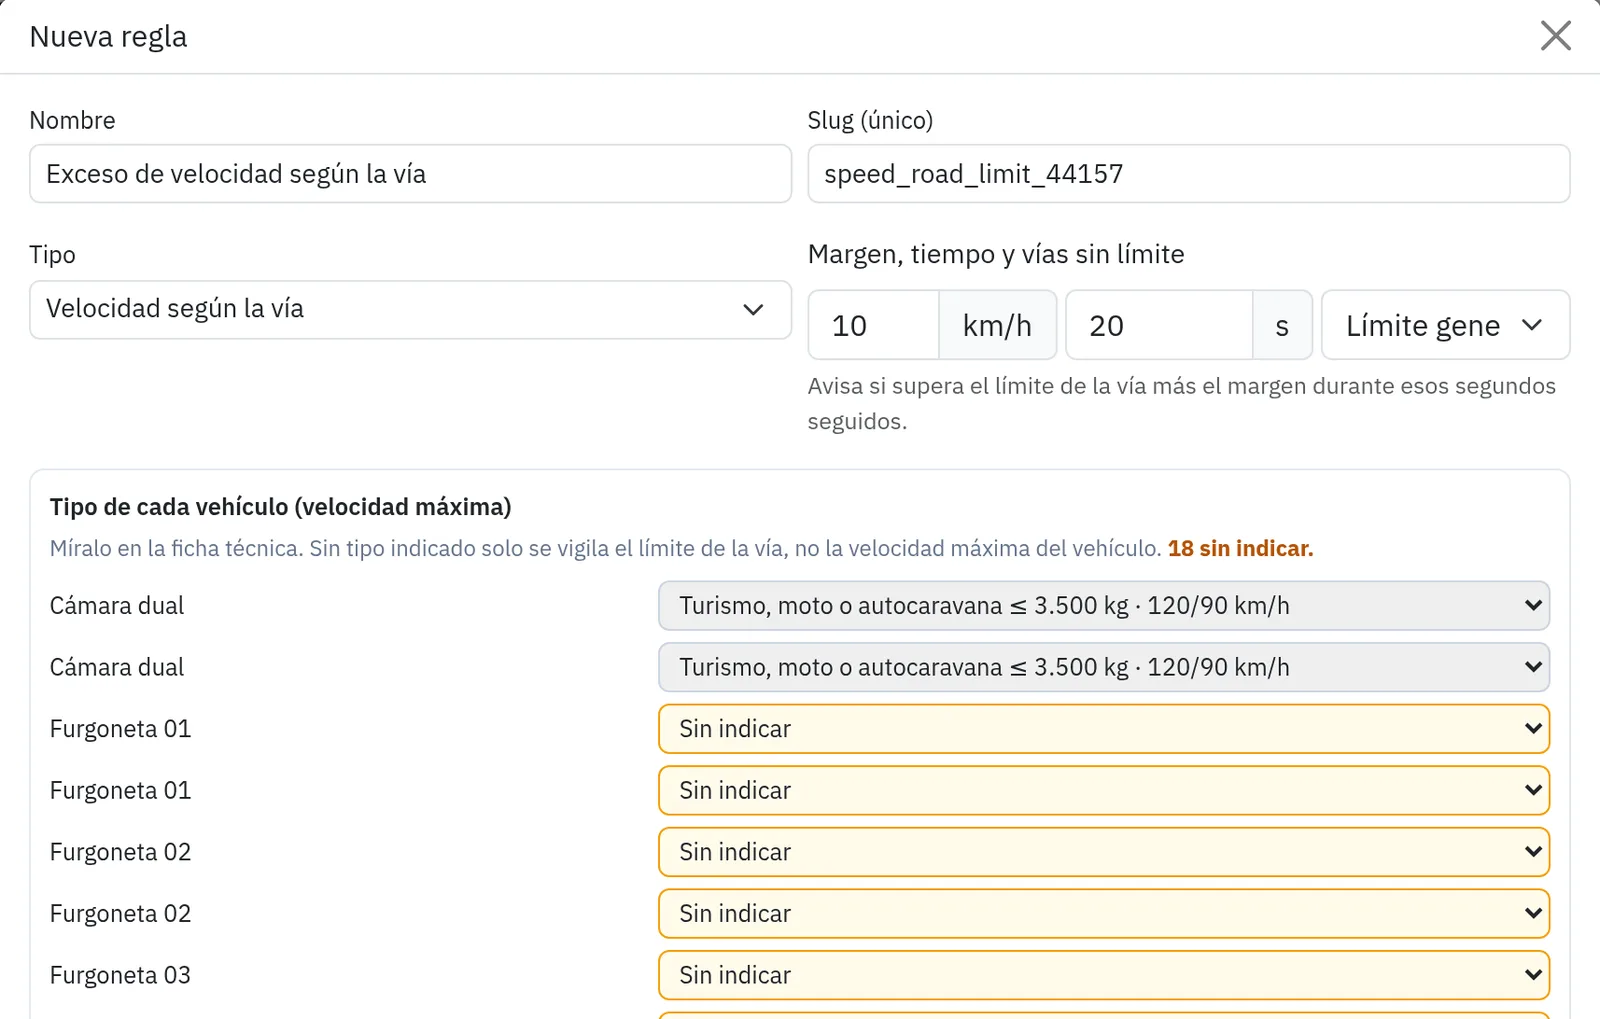Open first Furgoneta 02 type dropdown
This screenshot has width=1600, height=1019.
(x=1104, y=852)
